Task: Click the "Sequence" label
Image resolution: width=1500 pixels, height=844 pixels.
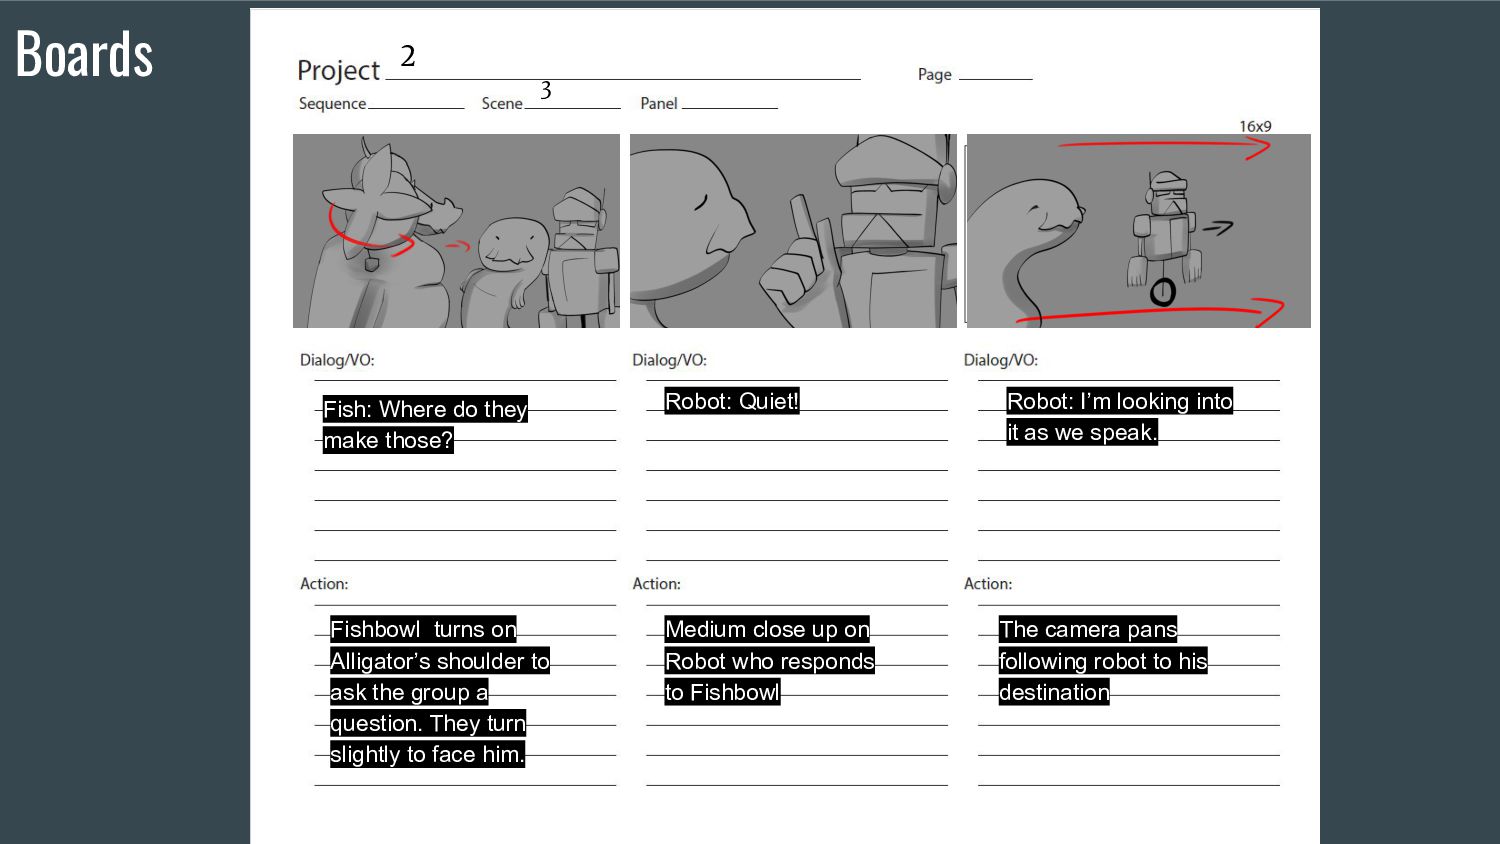Action: coord(332,104)
